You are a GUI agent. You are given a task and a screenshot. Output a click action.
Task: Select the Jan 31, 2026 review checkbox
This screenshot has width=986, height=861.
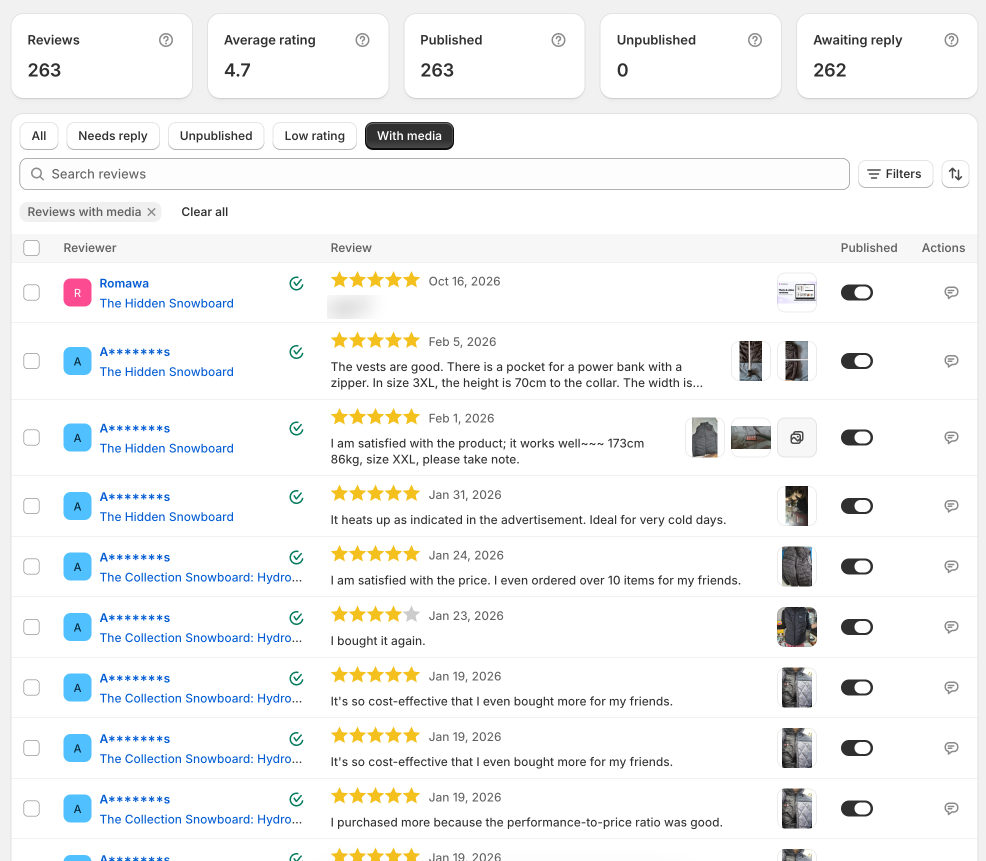pos(31,506)
